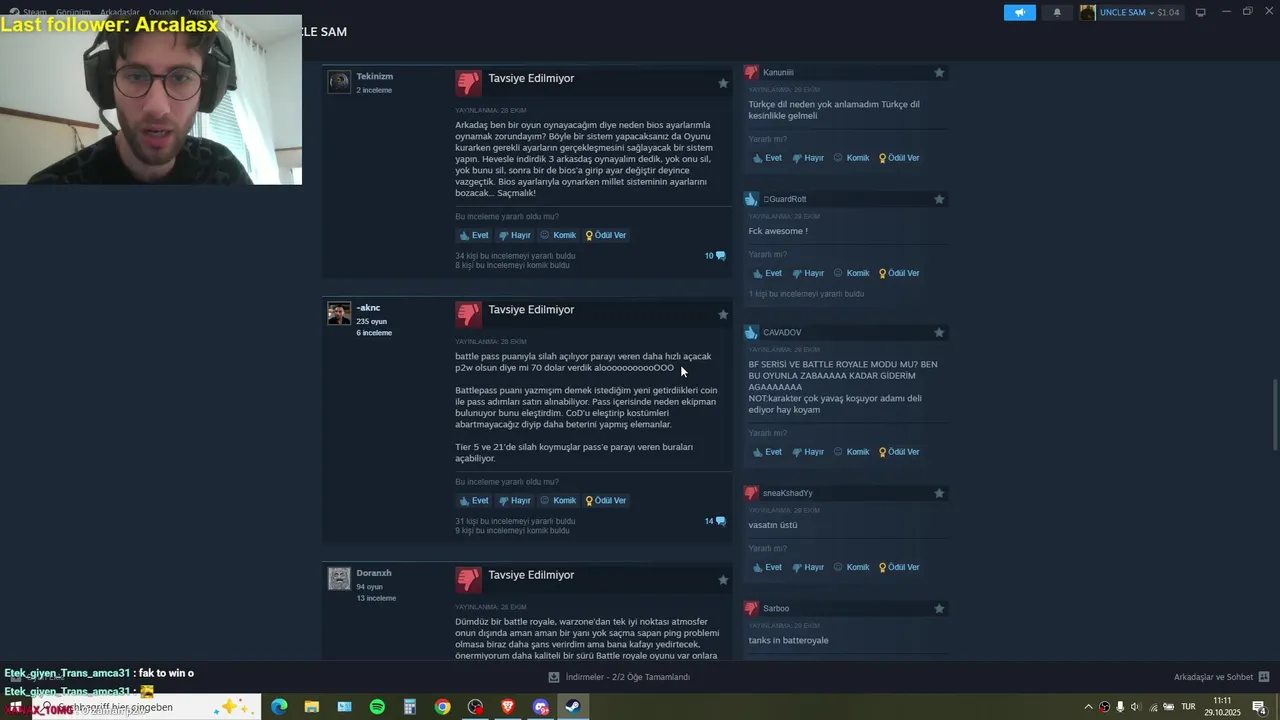This screenshot has width=1280, height=720.
Task: Star DGuardRott's review
Action: pos(939,199)
